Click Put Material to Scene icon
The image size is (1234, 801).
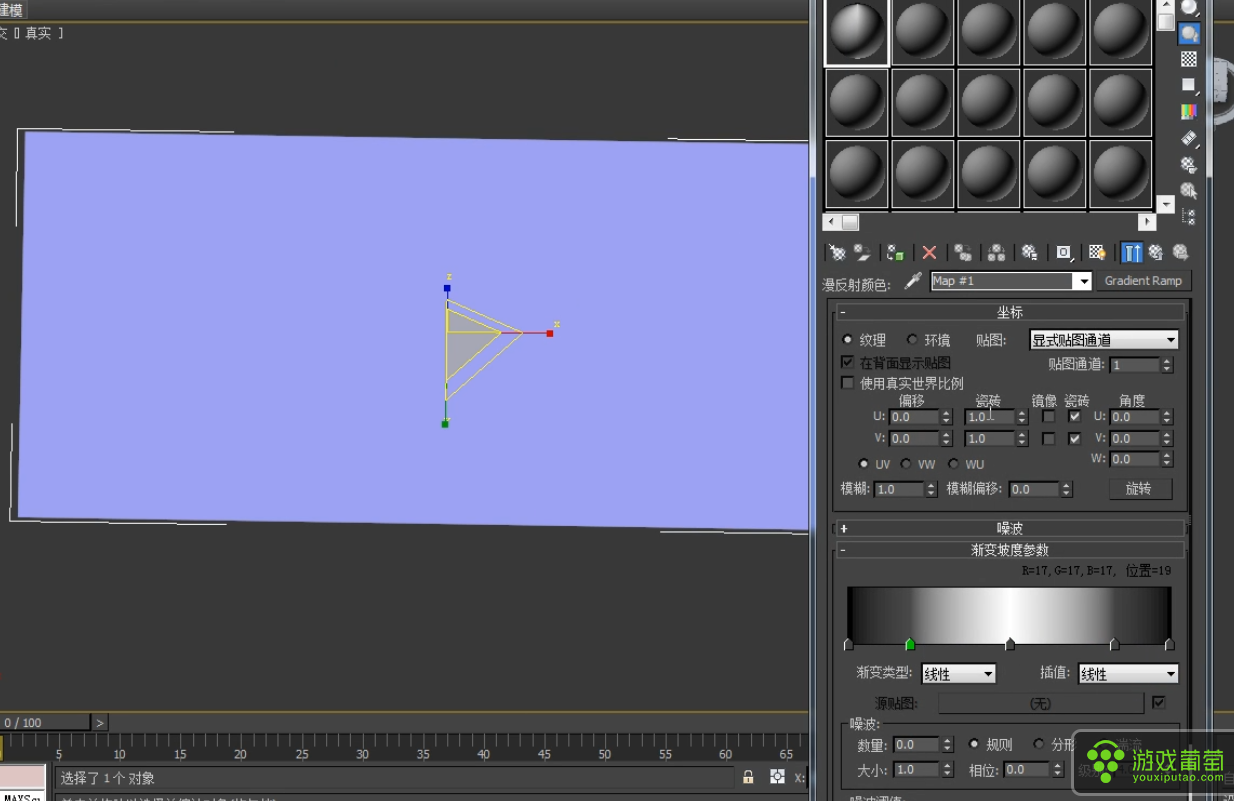point(861,253)
